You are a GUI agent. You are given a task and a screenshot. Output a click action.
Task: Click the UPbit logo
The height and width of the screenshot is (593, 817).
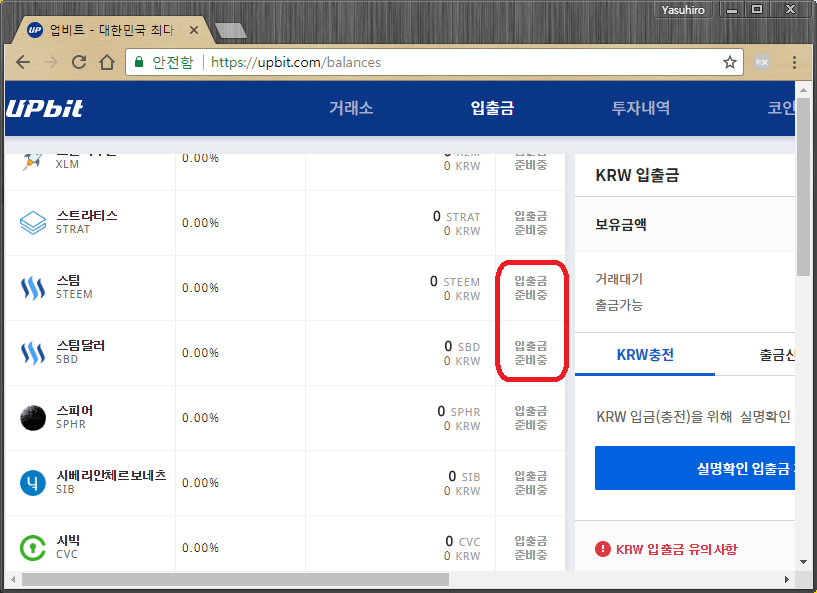point(44,108)
